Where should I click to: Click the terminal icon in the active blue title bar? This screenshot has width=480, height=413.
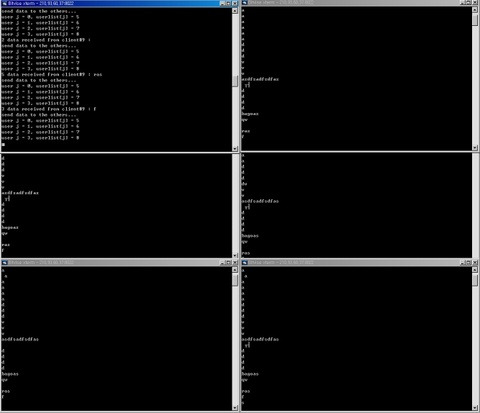point(4,3)
